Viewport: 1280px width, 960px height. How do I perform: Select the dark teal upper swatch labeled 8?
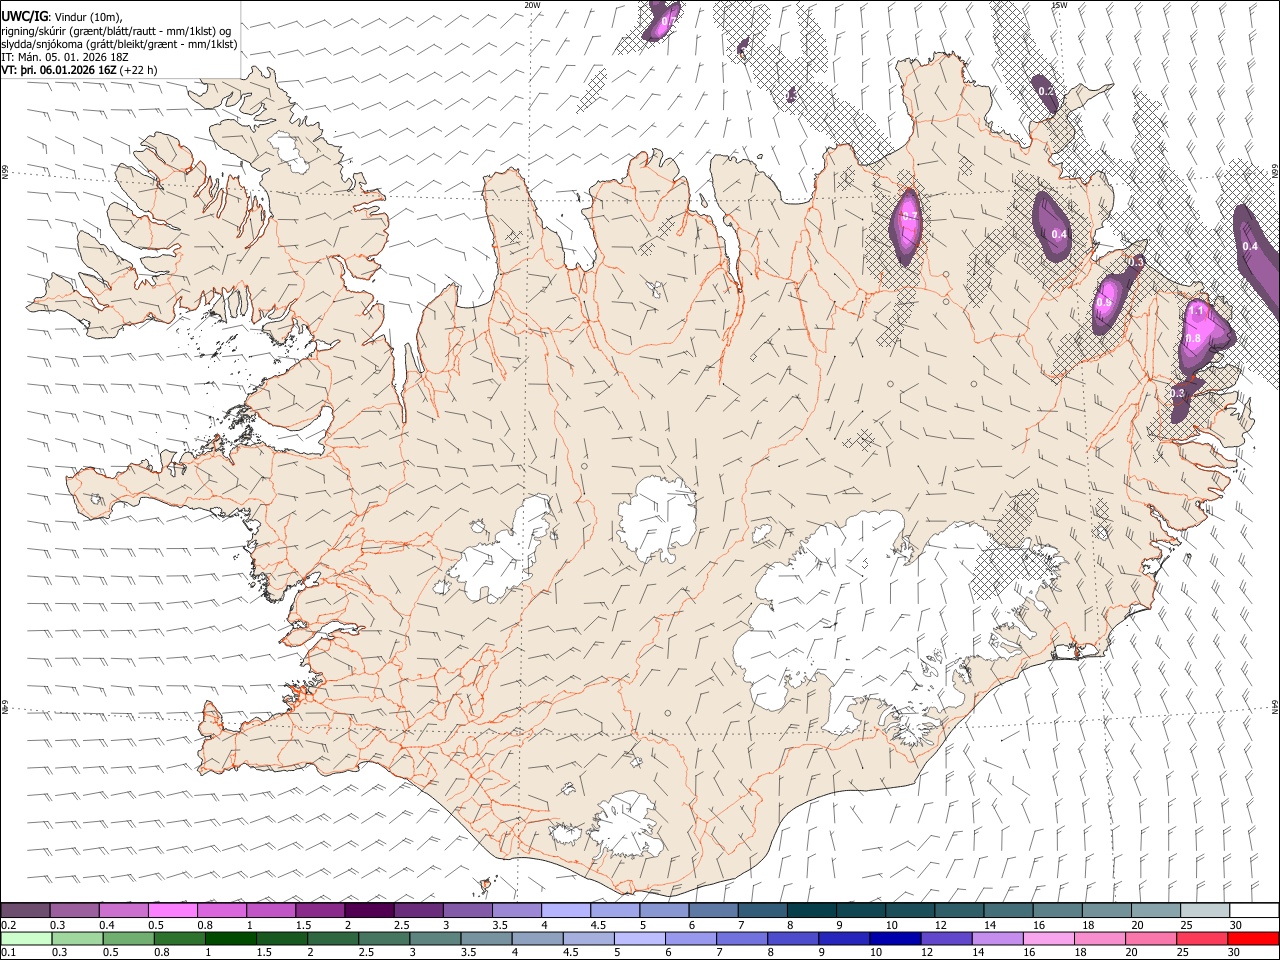812,910
